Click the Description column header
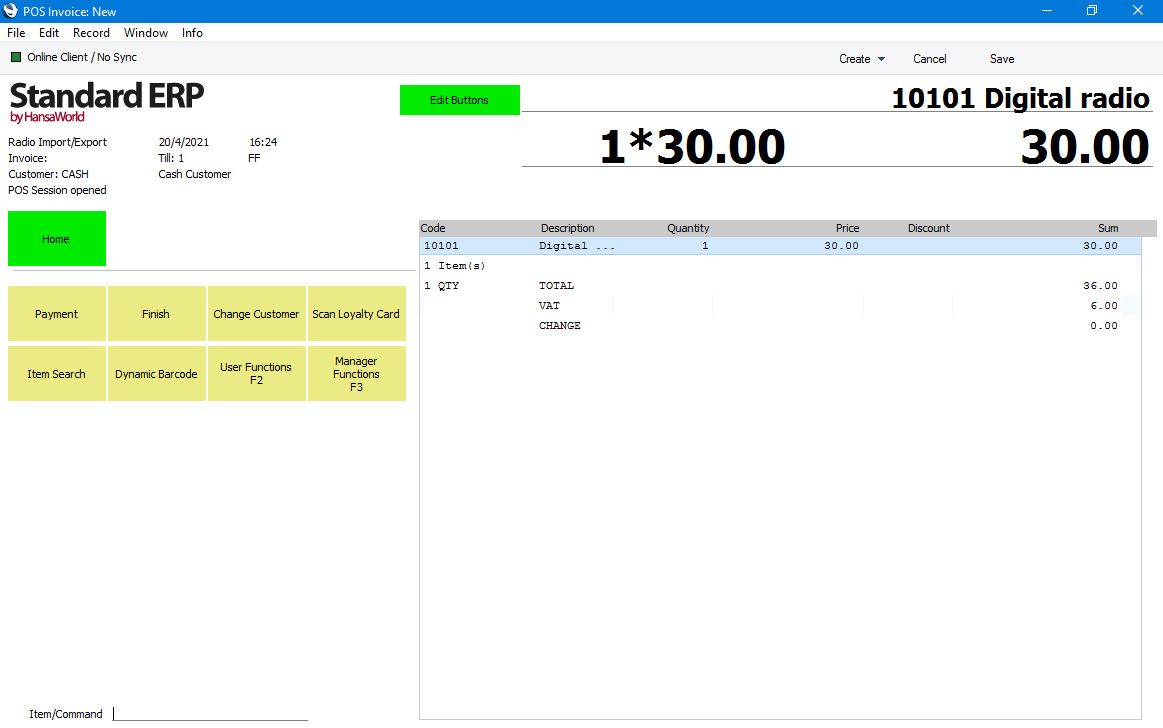 pyautogui.click(x=567, y=228)
